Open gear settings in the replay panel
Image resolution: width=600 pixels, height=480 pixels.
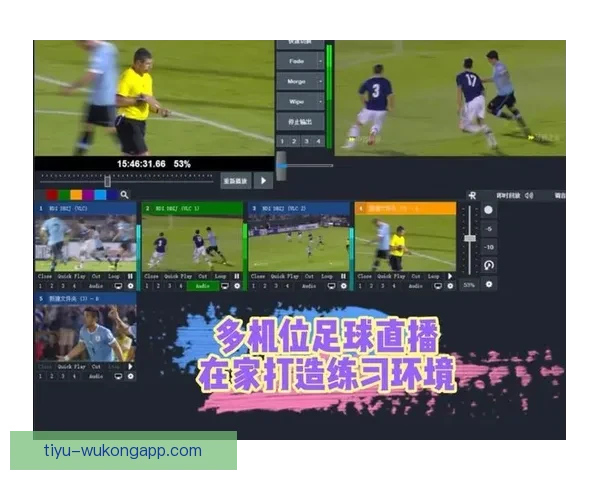489,285
